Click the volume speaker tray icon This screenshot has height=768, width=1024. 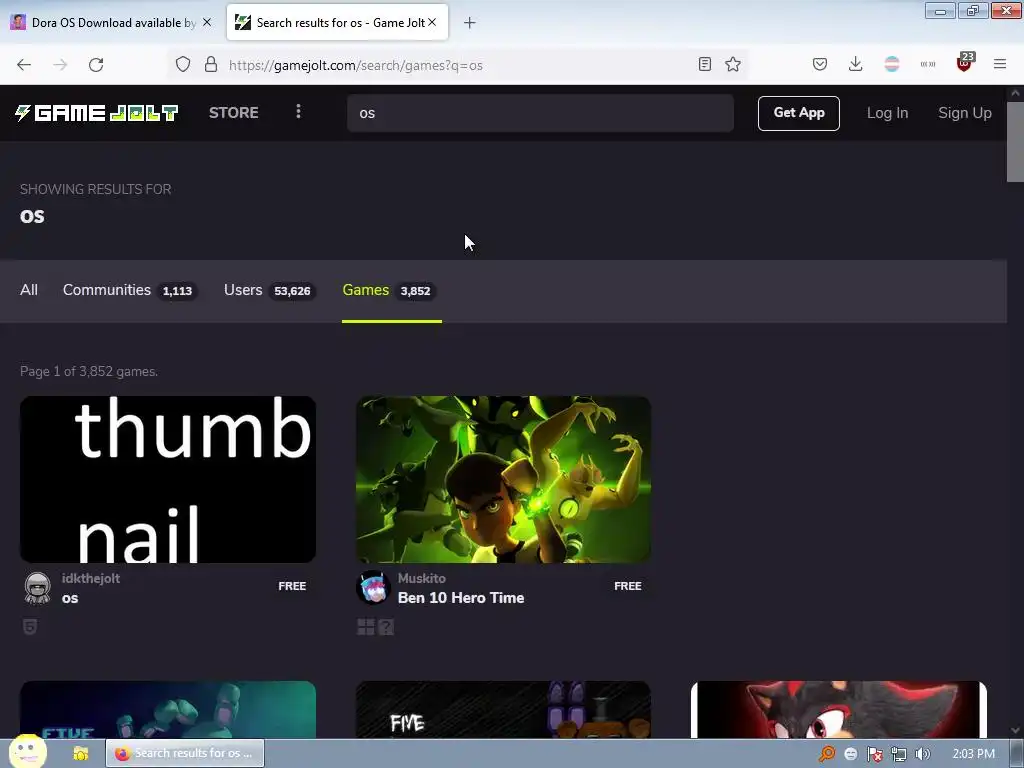click(922, 754)
